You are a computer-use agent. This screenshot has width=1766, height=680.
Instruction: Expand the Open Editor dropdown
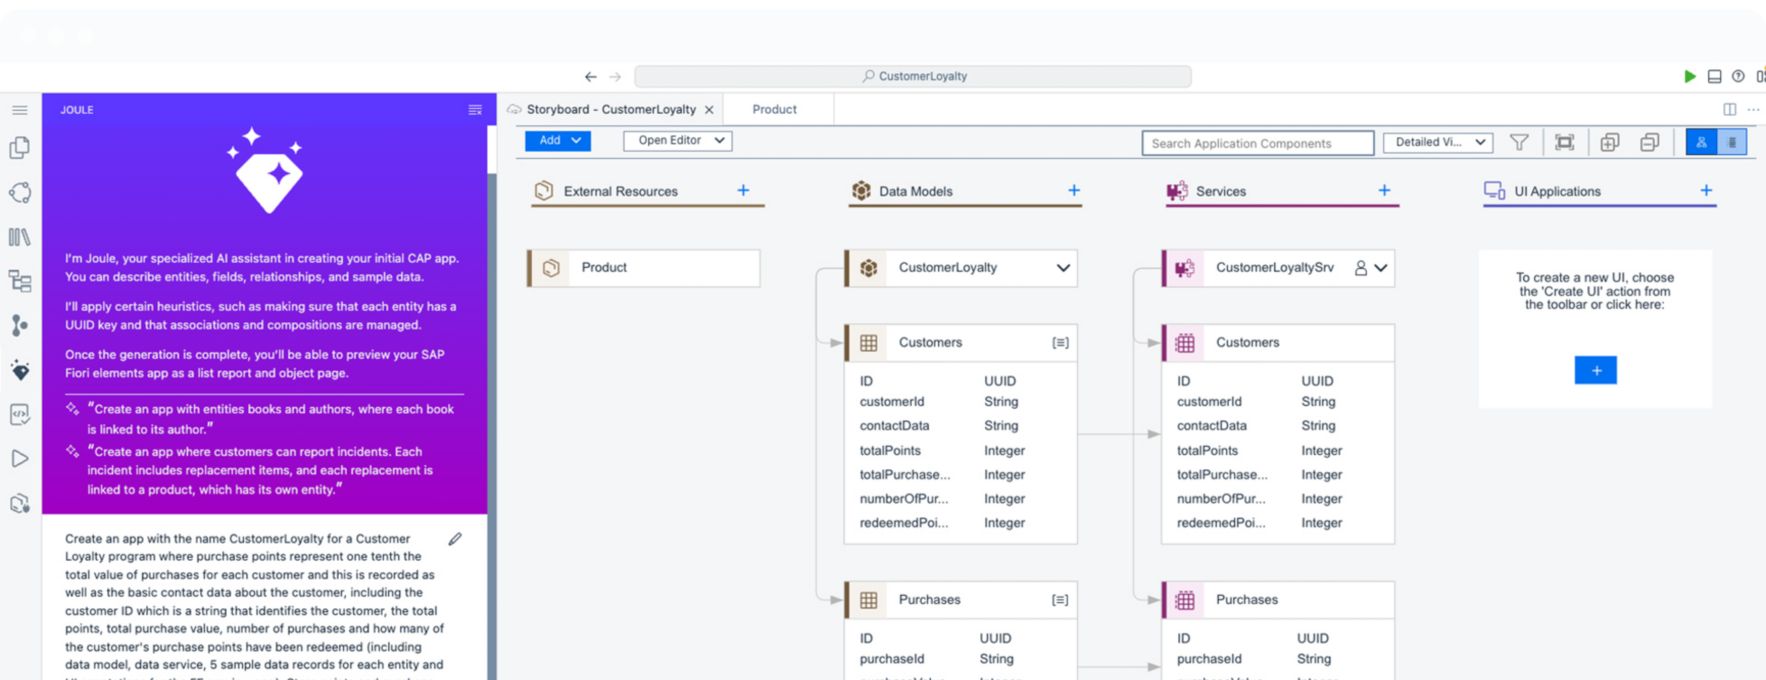pos(677,141)
